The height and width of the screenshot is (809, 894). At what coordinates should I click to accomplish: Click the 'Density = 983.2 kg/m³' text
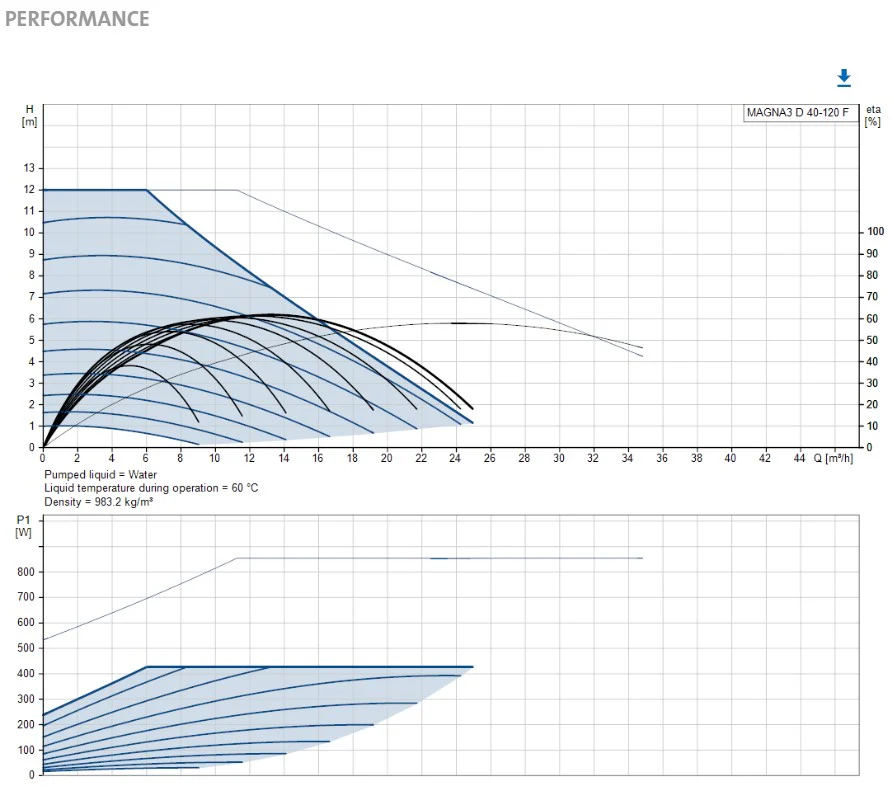pyautogui.click(x=99, y=502)
